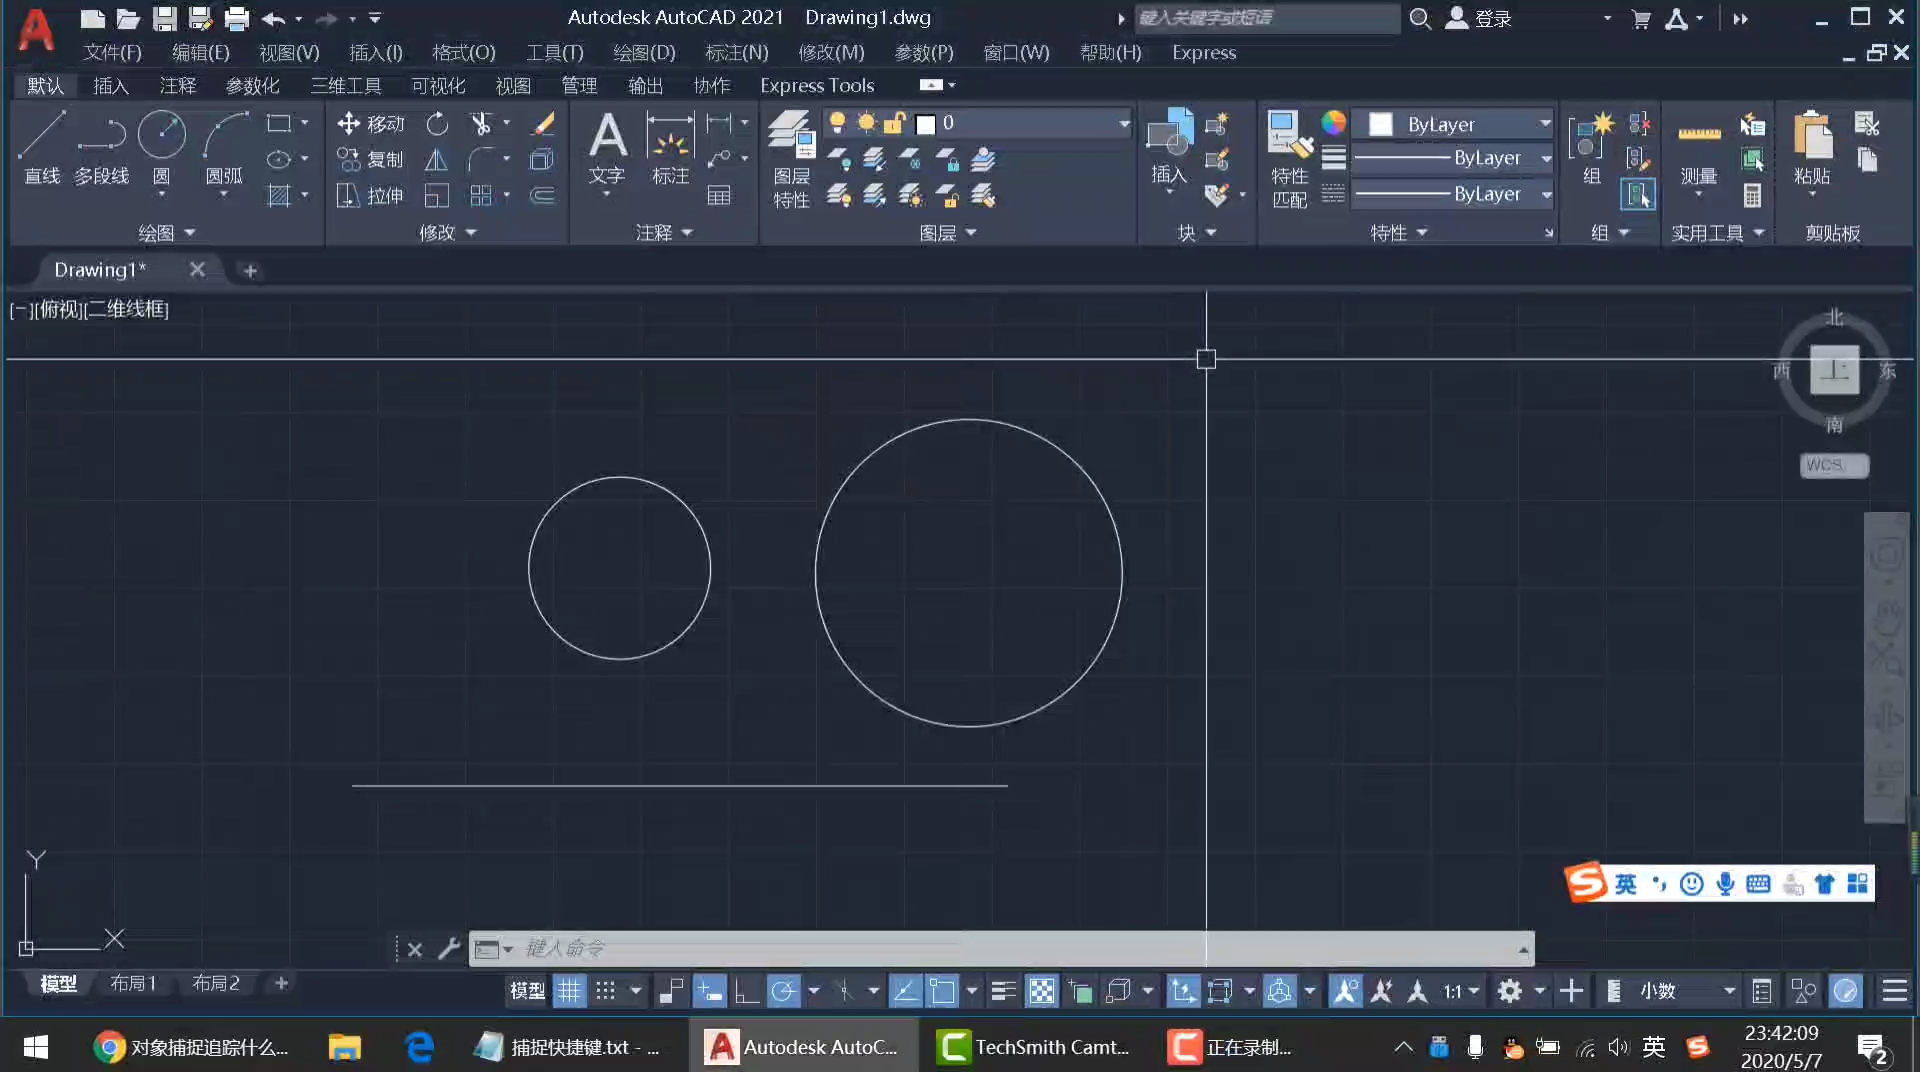1920x1072 pixels.
Task: Activate the Mirror tool icon
Action: (437, 159)
